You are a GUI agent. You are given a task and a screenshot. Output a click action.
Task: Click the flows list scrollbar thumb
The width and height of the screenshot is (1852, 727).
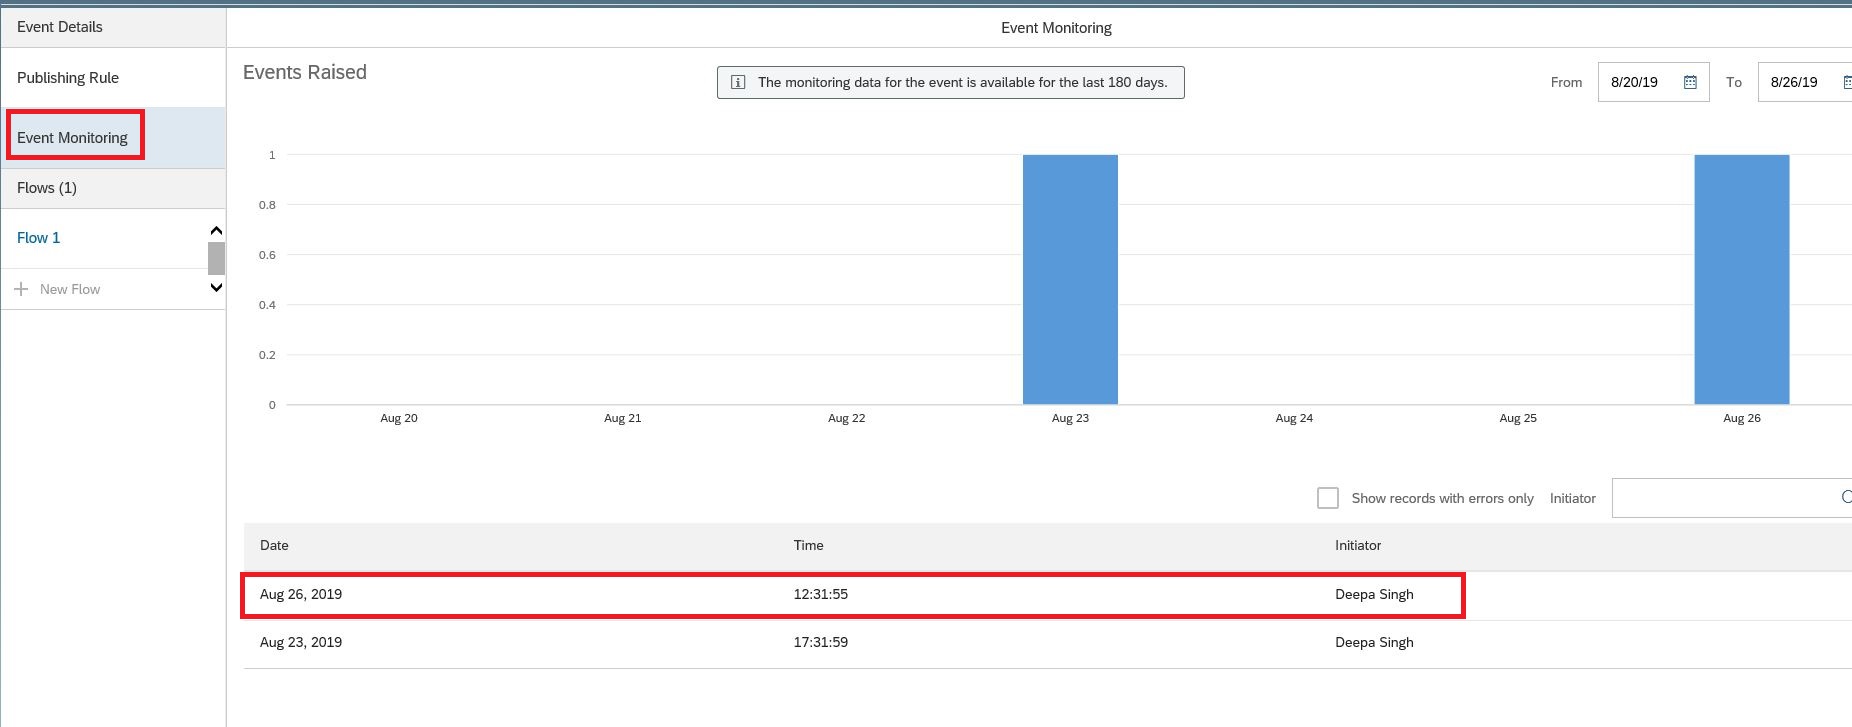pyautogui.click(x=216, y=258)
